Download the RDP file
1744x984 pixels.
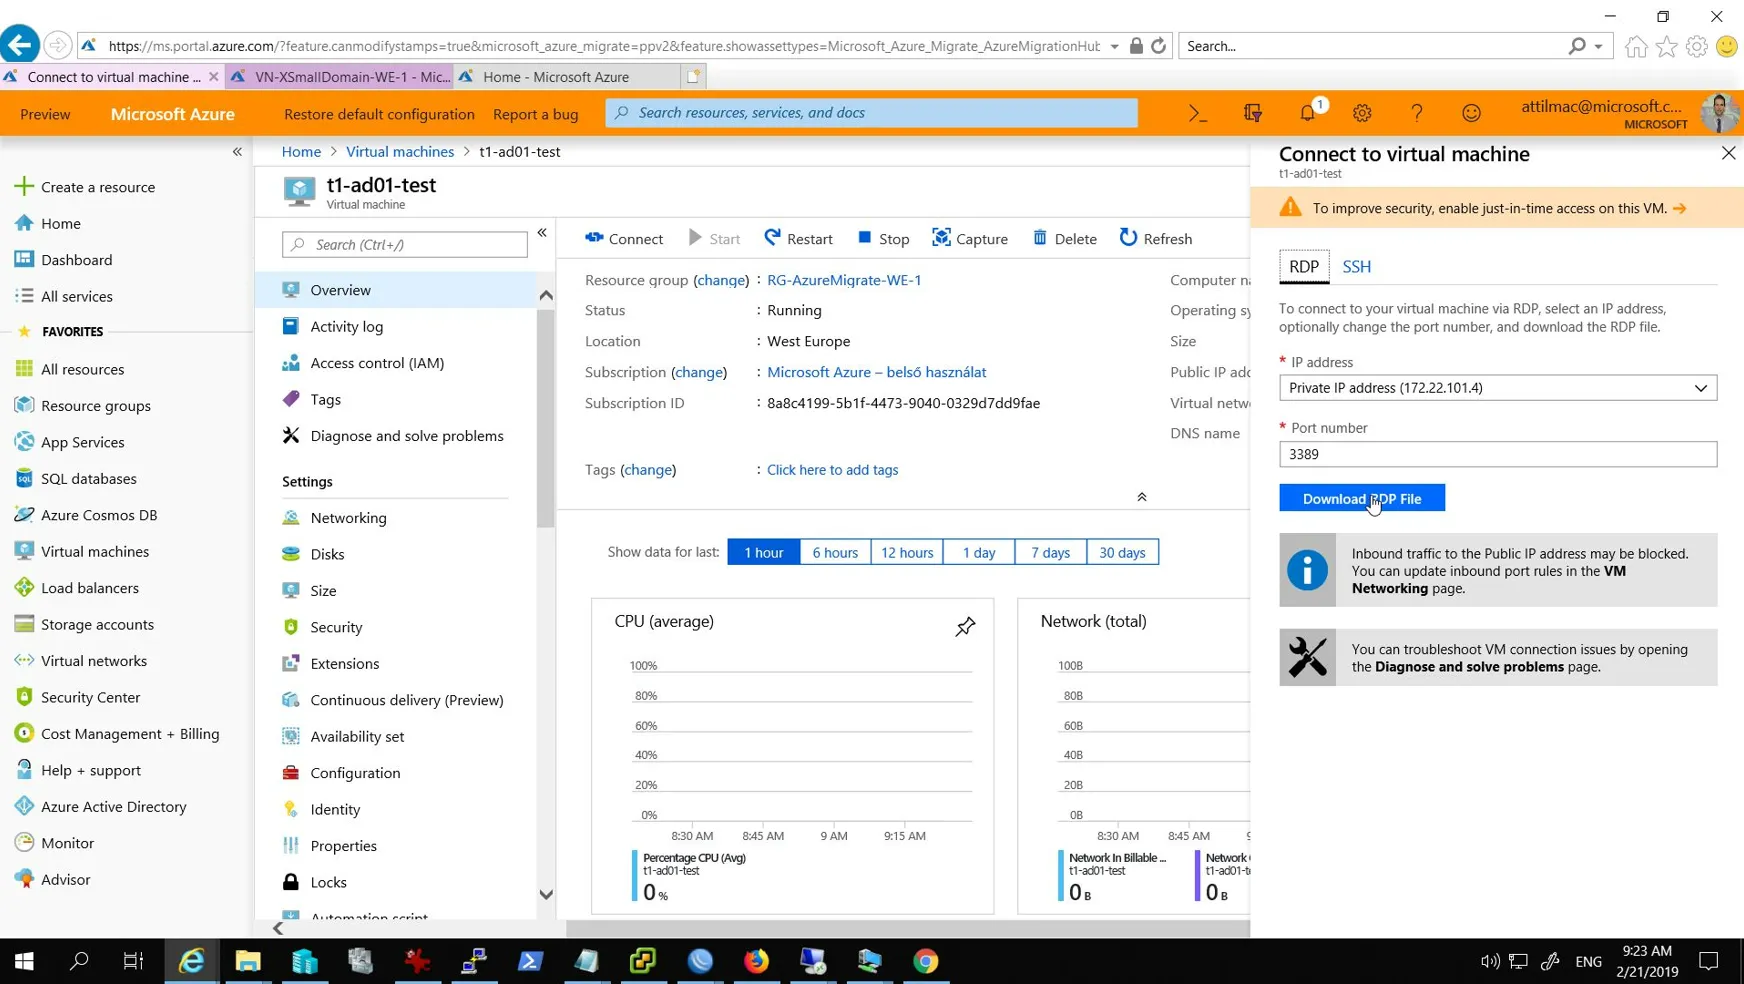tap(1361, 498)
